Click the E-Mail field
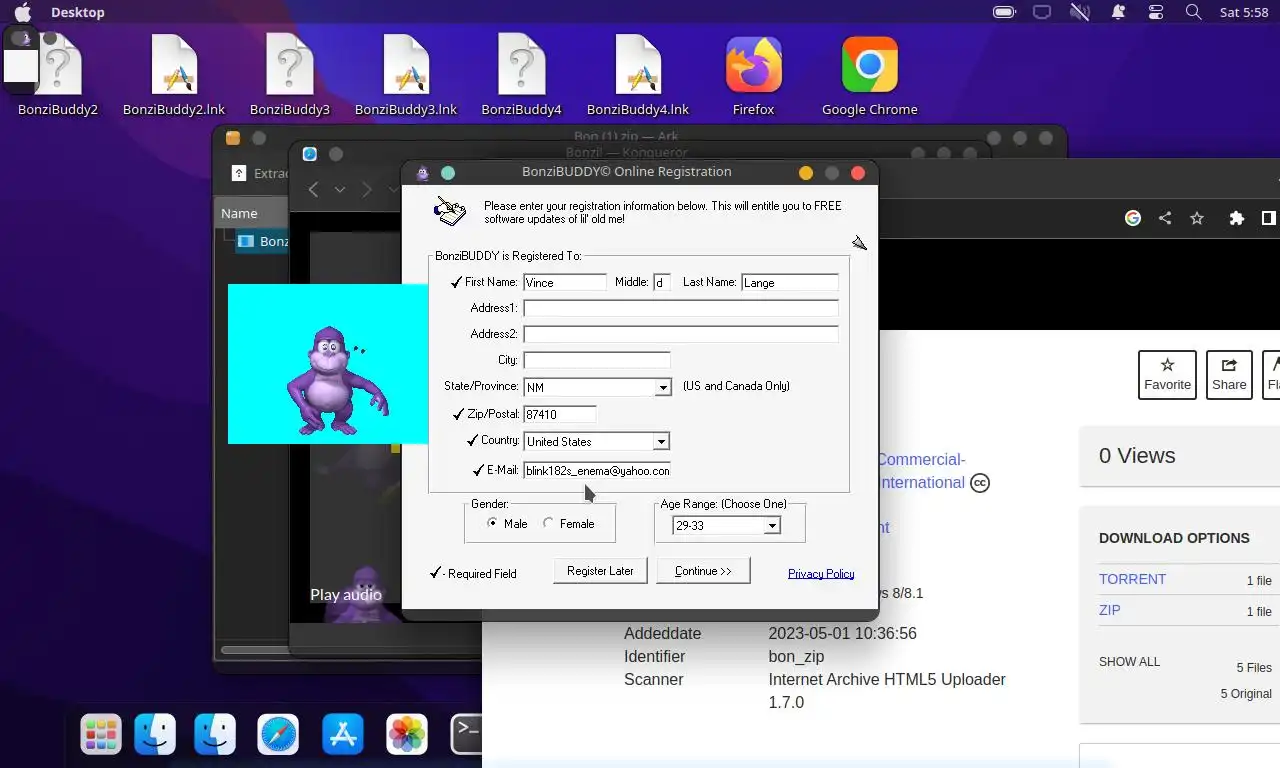Image resolution: width=1280 pixels, height=768 pixels. pos(597,470)
